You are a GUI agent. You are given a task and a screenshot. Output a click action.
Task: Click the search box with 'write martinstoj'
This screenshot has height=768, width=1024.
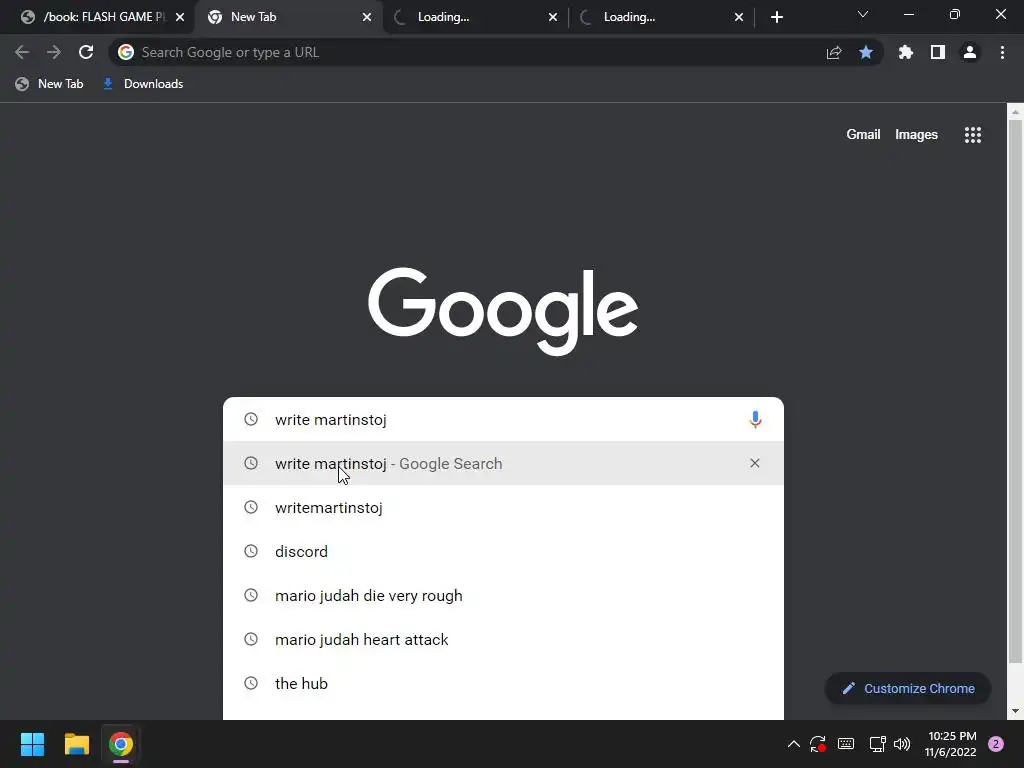503,419
